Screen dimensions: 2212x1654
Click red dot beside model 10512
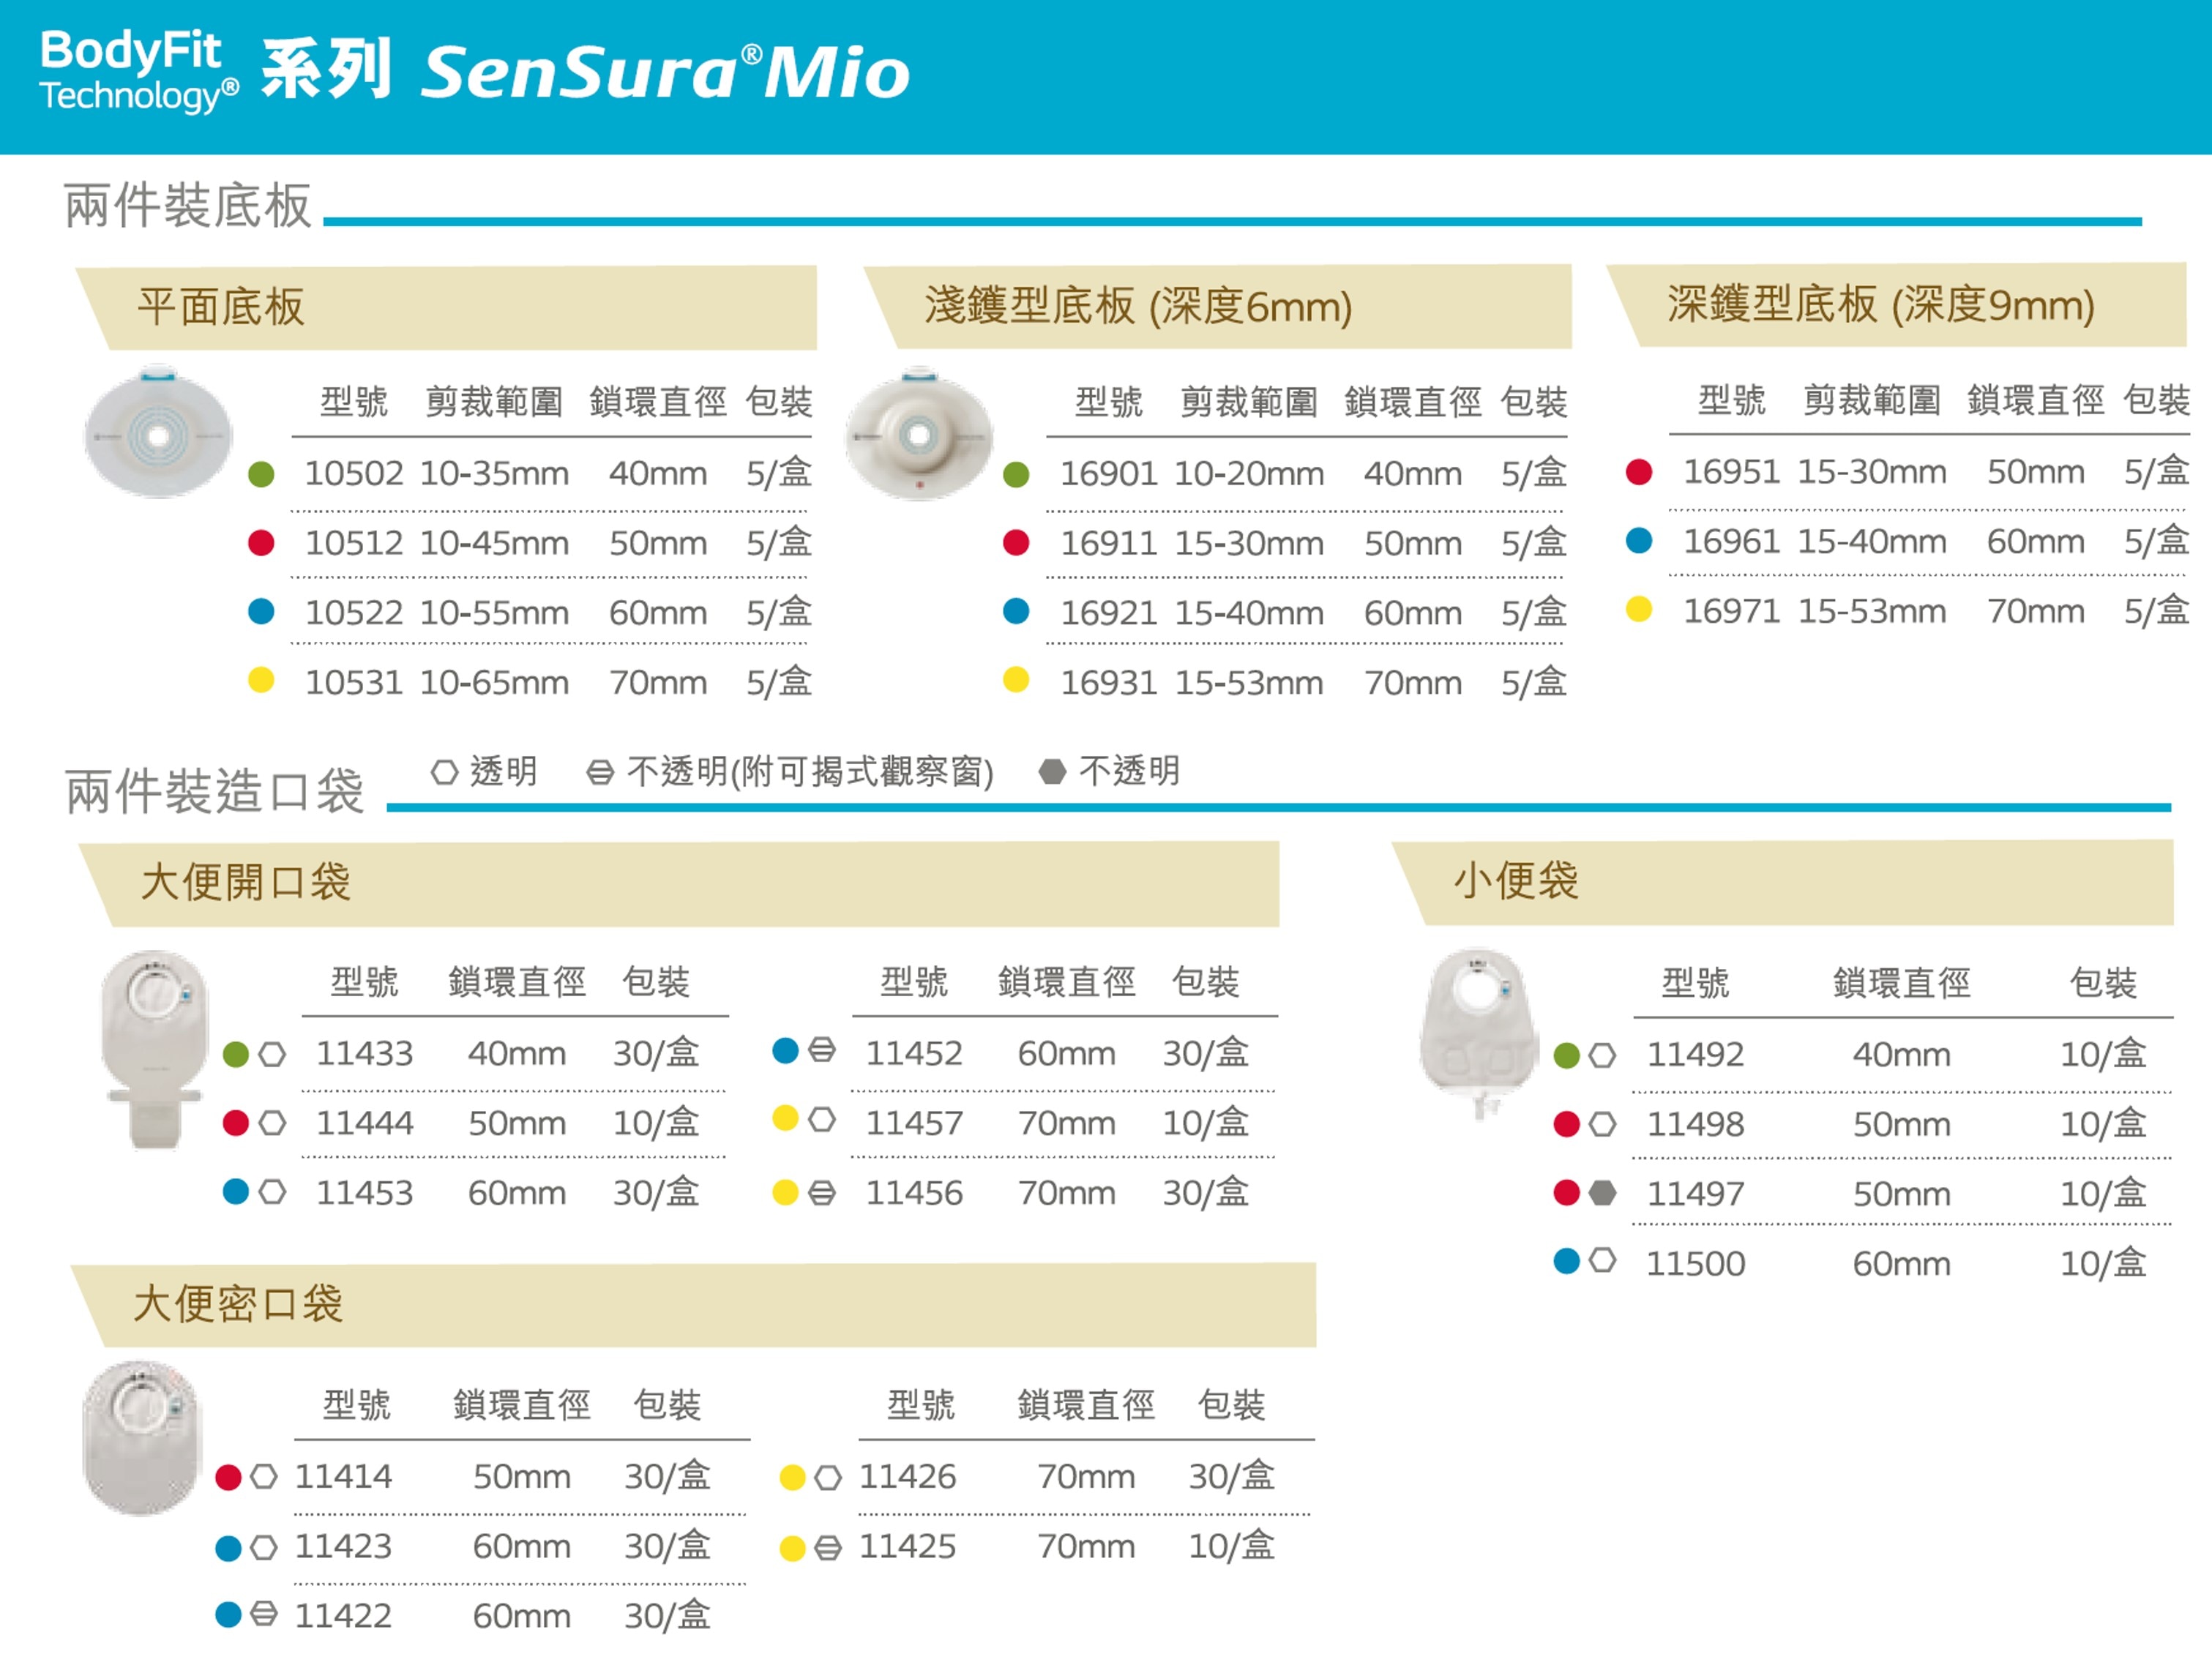pyautogui.click(x=261, y=543)
